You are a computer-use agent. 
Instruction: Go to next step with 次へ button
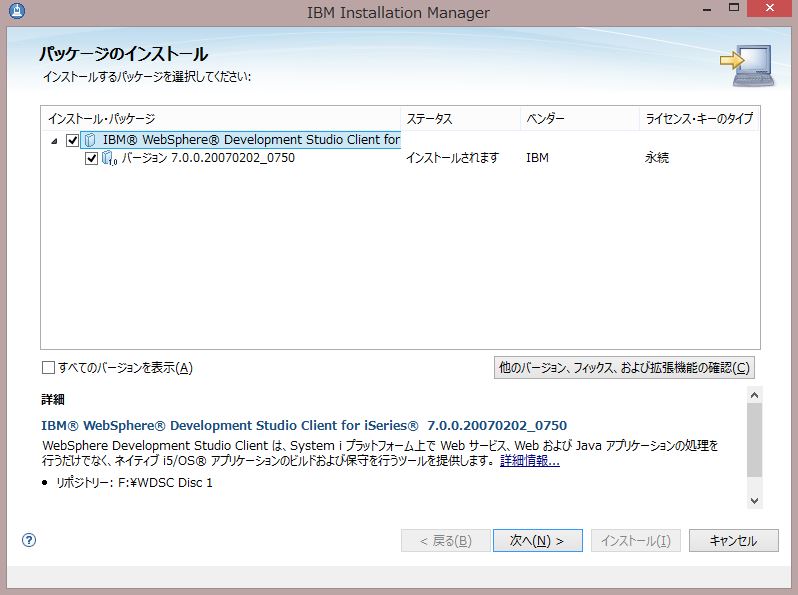(x=537, y=541)
